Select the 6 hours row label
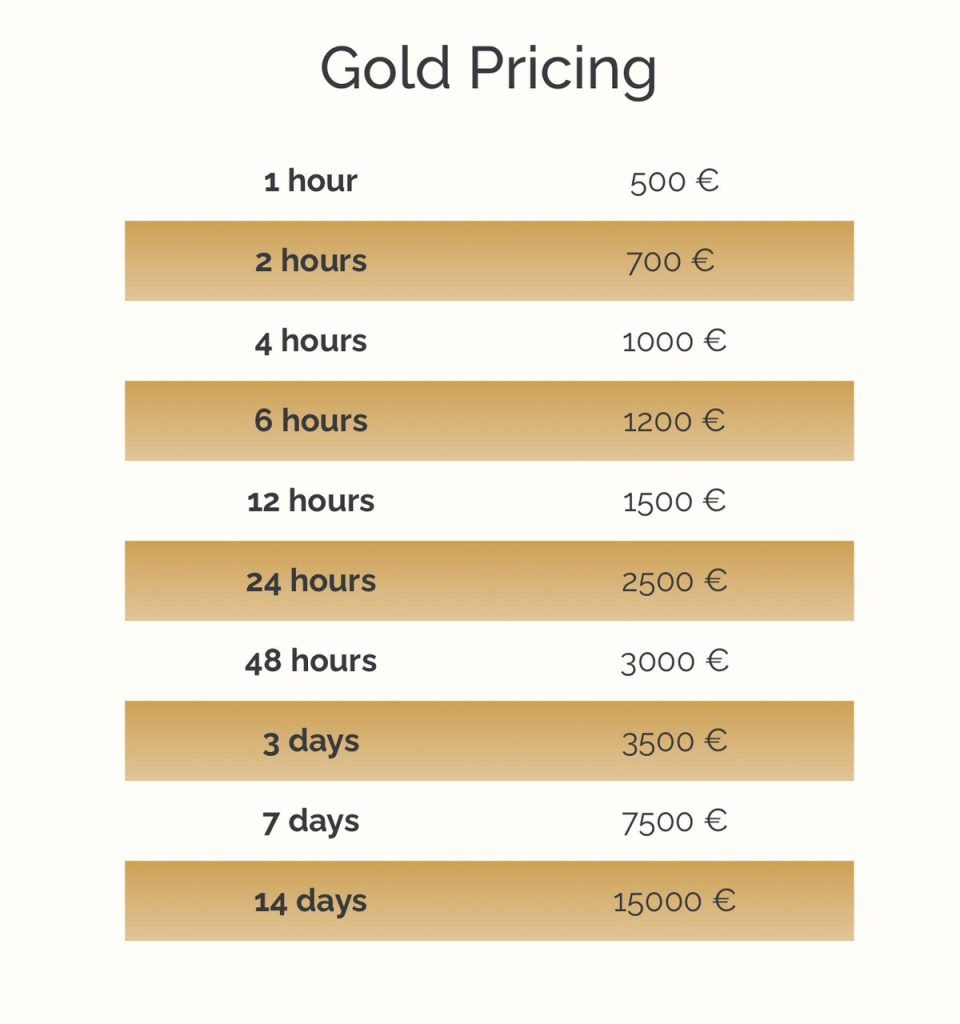Viewport: 960px width, 1024px height. (311, 421)
